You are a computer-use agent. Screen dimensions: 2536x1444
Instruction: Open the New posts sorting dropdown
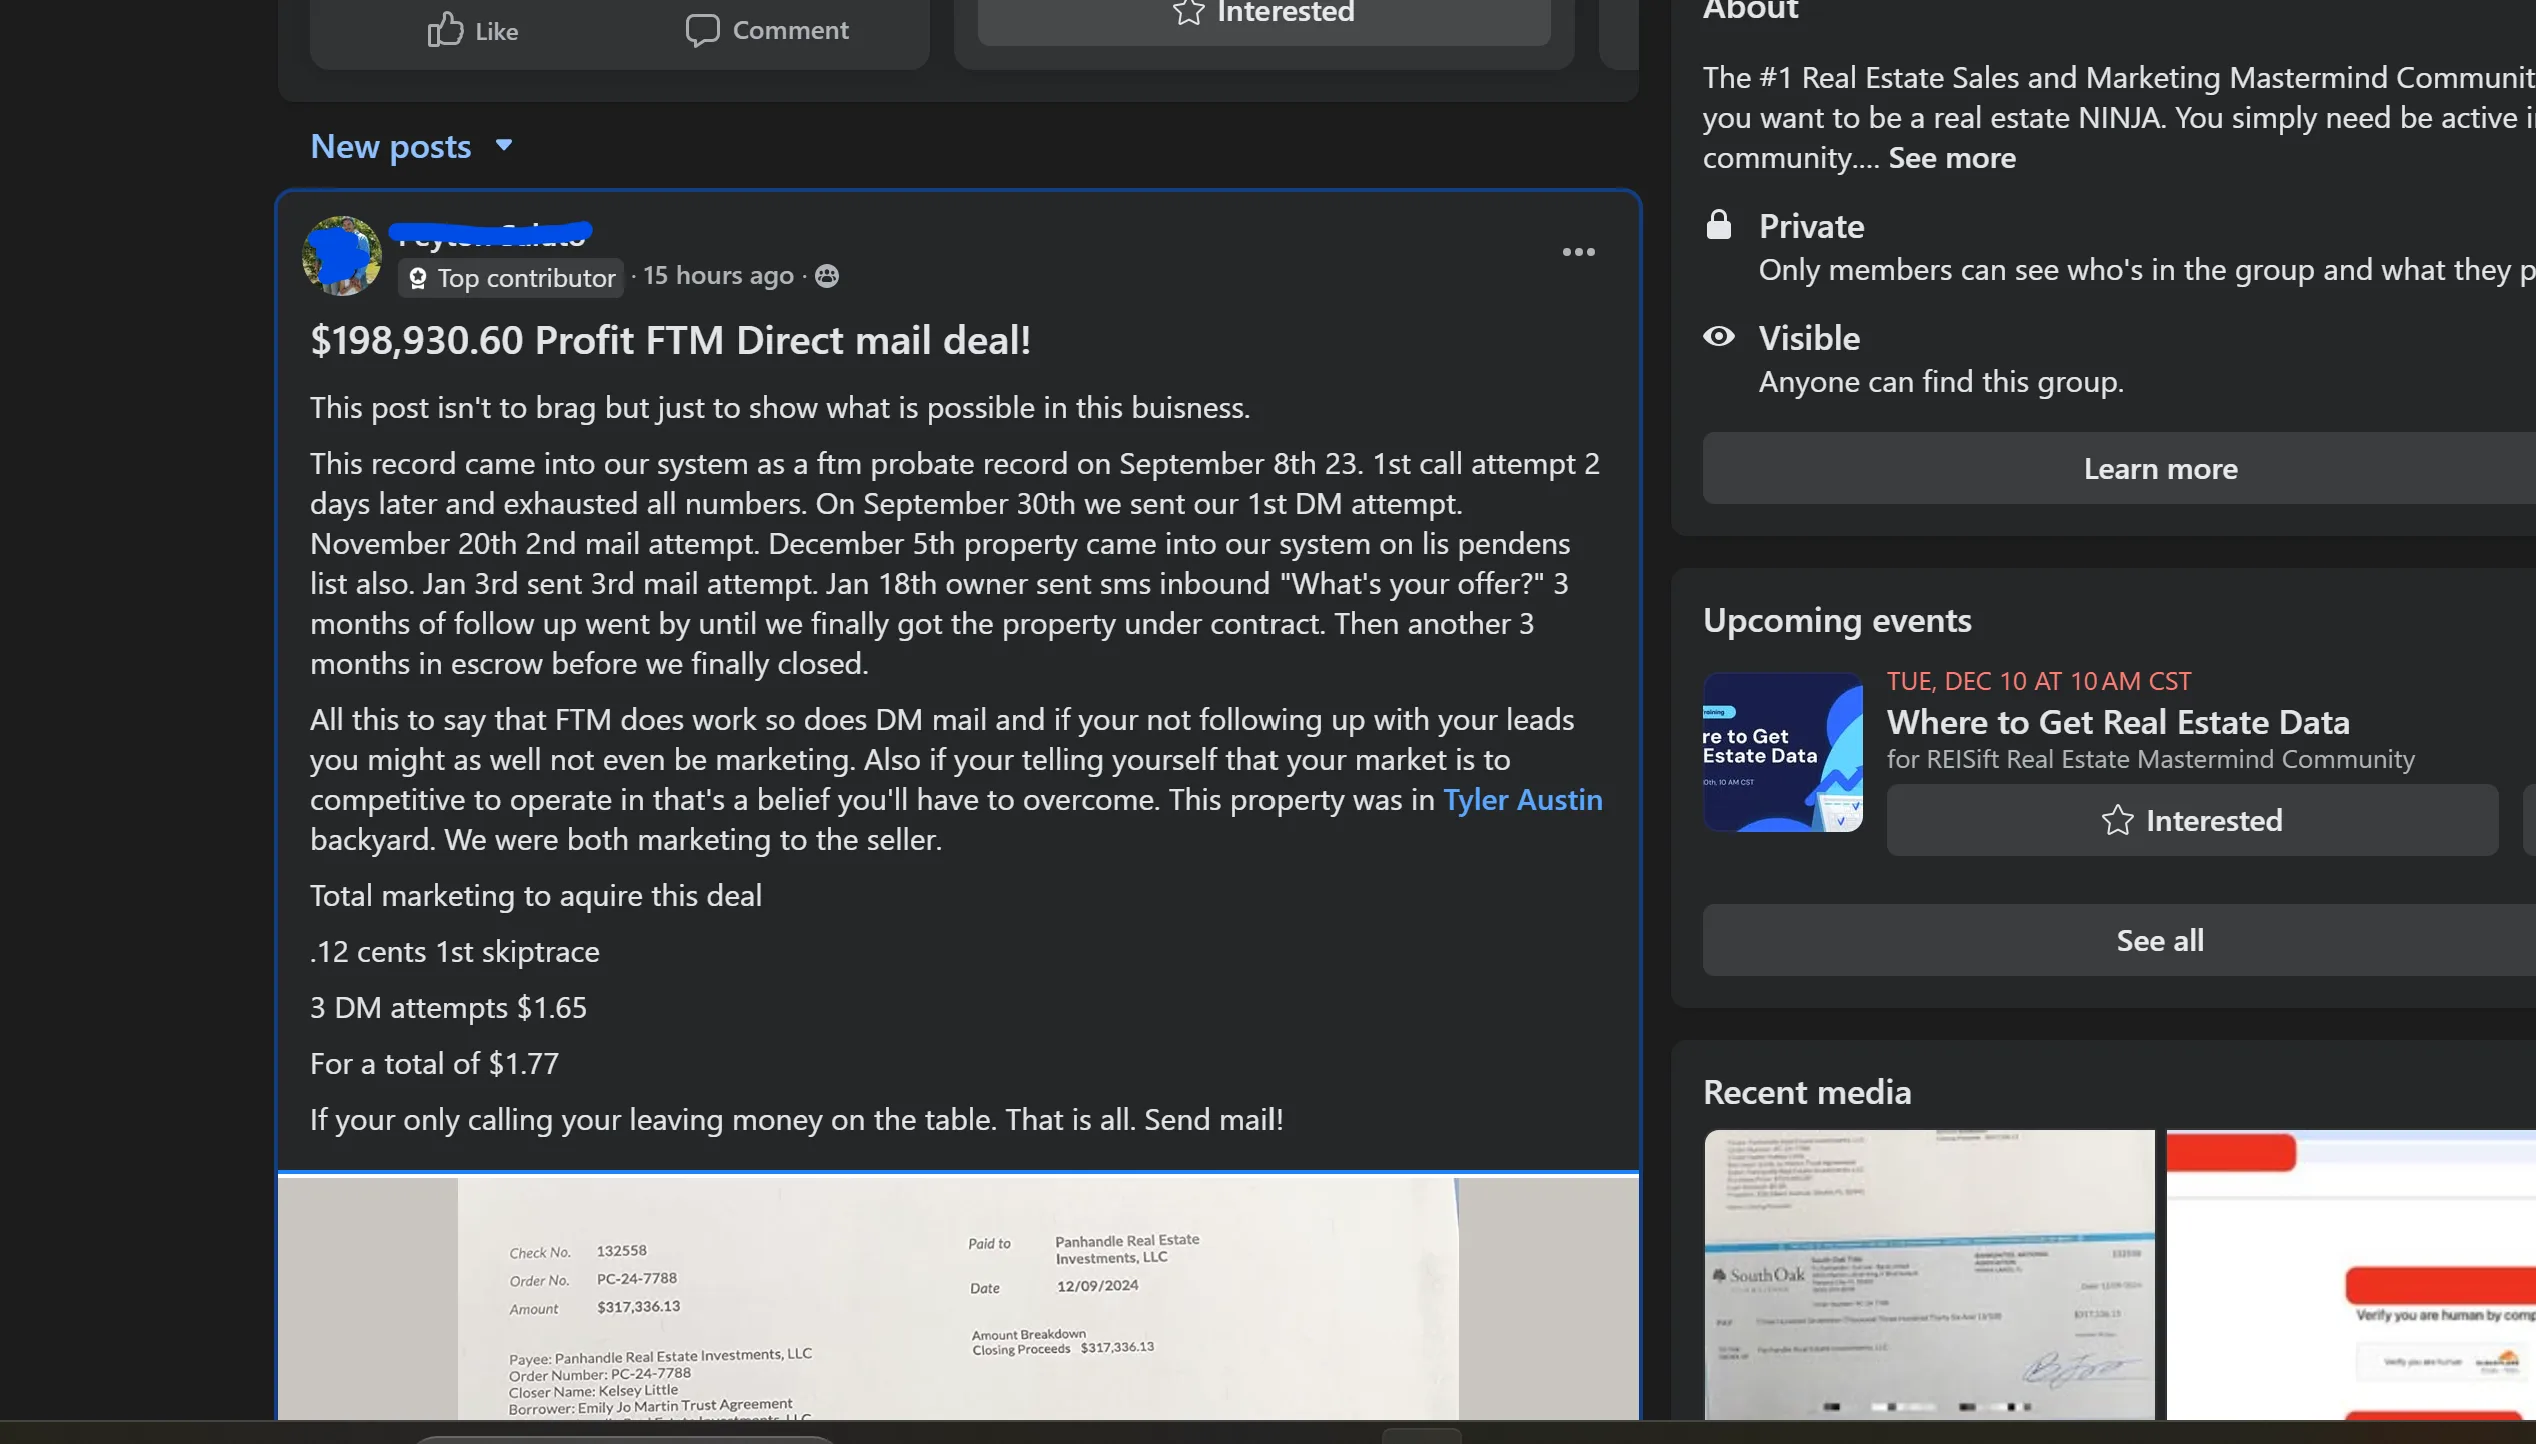(391, 147)
